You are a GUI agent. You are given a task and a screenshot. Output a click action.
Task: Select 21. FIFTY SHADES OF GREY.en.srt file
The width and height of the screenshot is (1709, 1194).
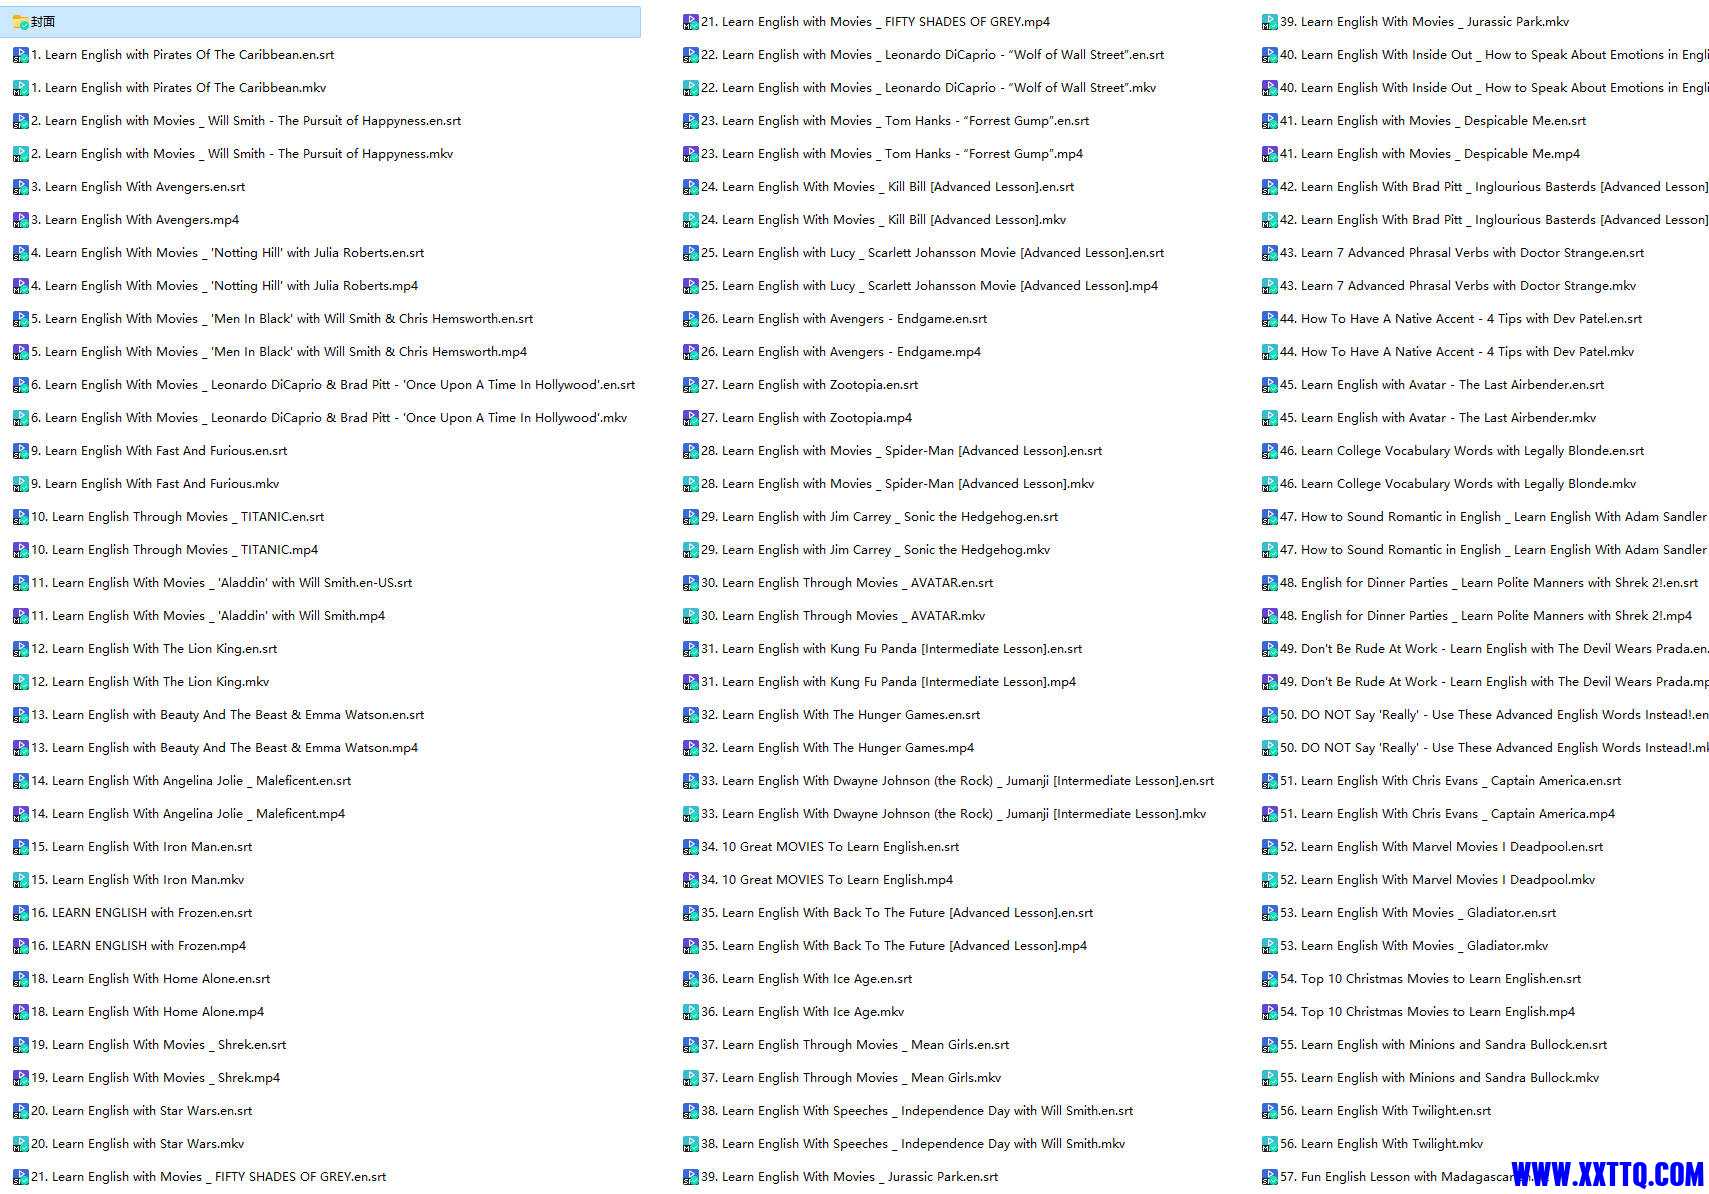(x=209, y=1176)
